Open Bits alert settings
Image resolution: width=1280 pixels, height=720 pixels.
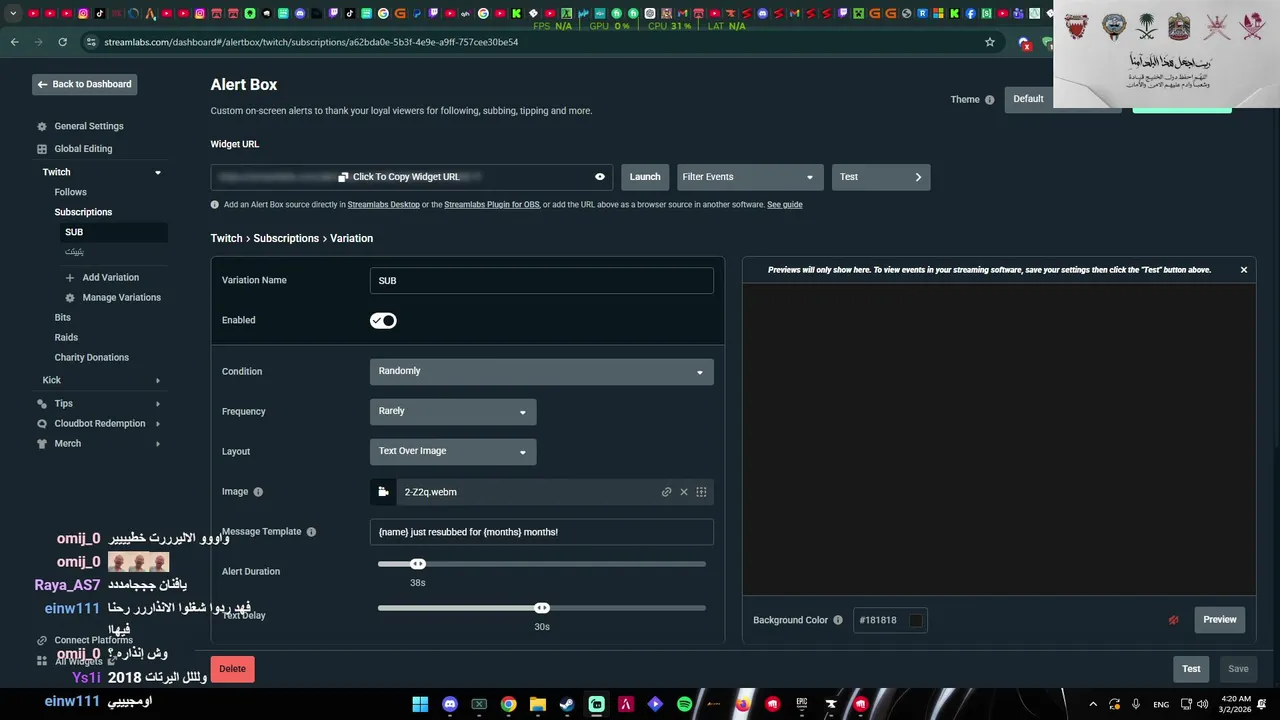coord(62,318)
